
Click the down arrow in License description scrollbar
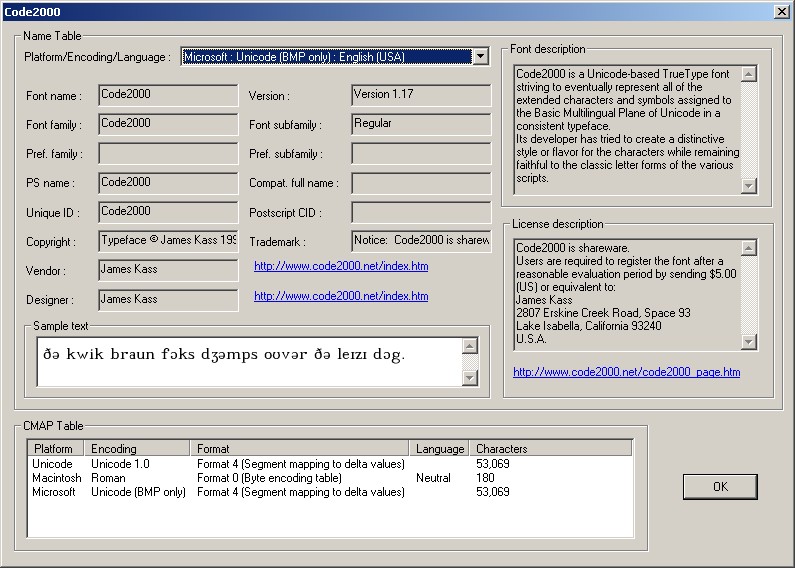(749, 342)
